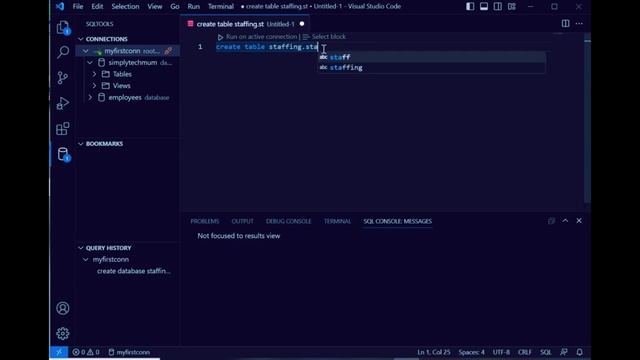Open the Manage gear icon
Screen dimensions: 640x360
[x=63, y=333]
